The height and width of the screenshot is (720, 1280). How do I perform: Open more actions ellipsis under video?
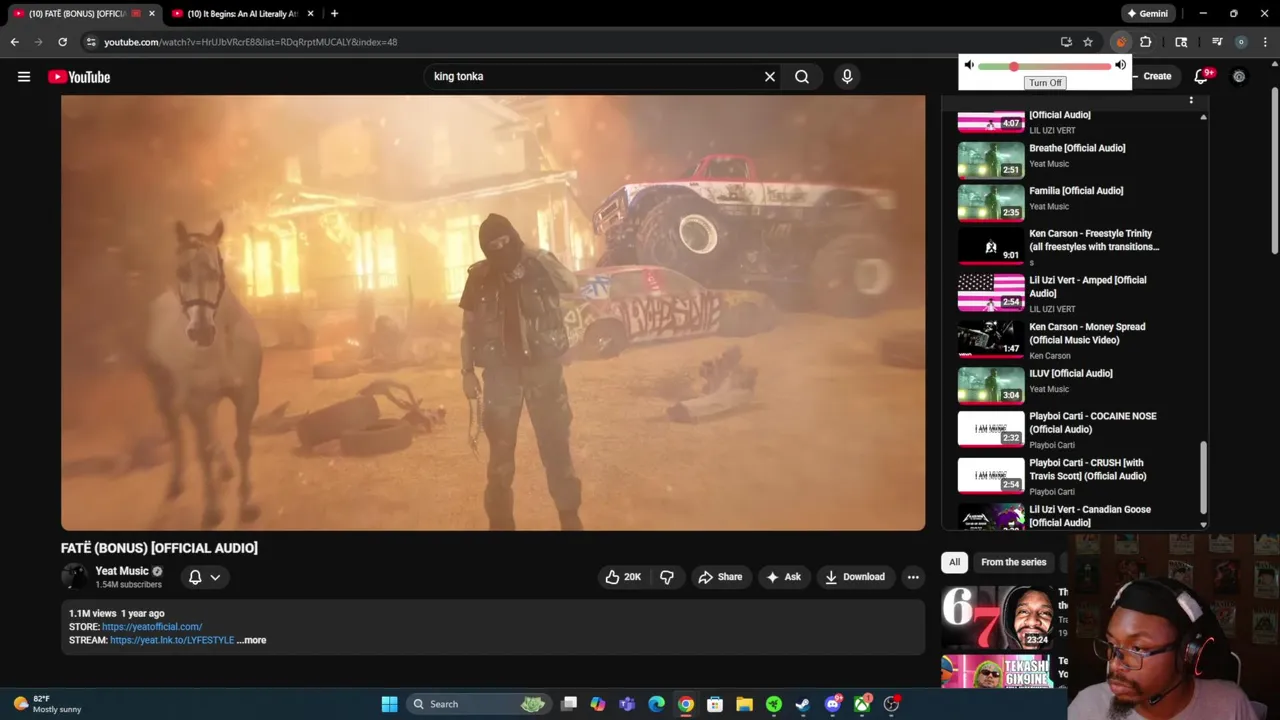click(913, 577)
